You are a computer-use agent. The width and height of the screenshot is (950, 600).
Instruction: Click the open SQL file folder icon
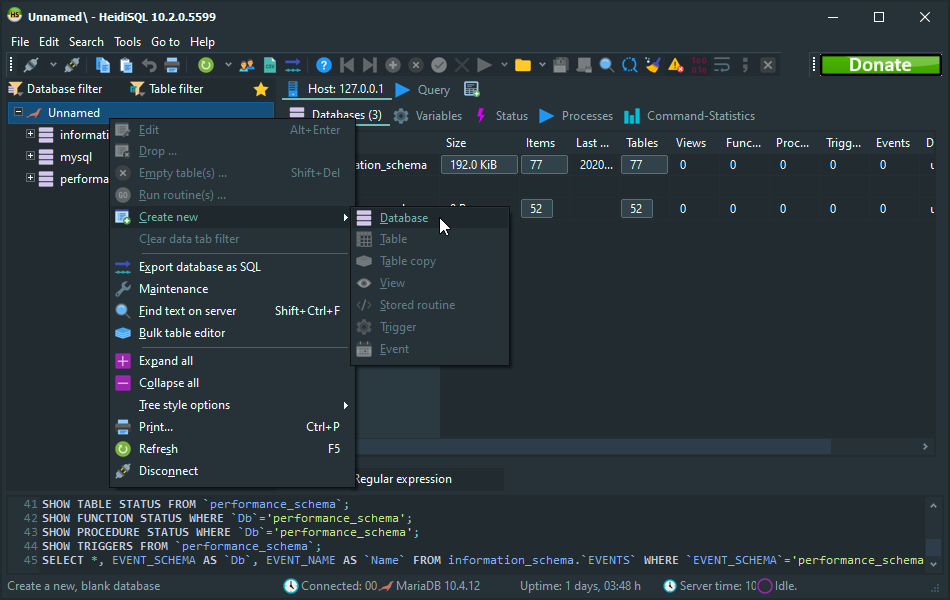[523, 65]
